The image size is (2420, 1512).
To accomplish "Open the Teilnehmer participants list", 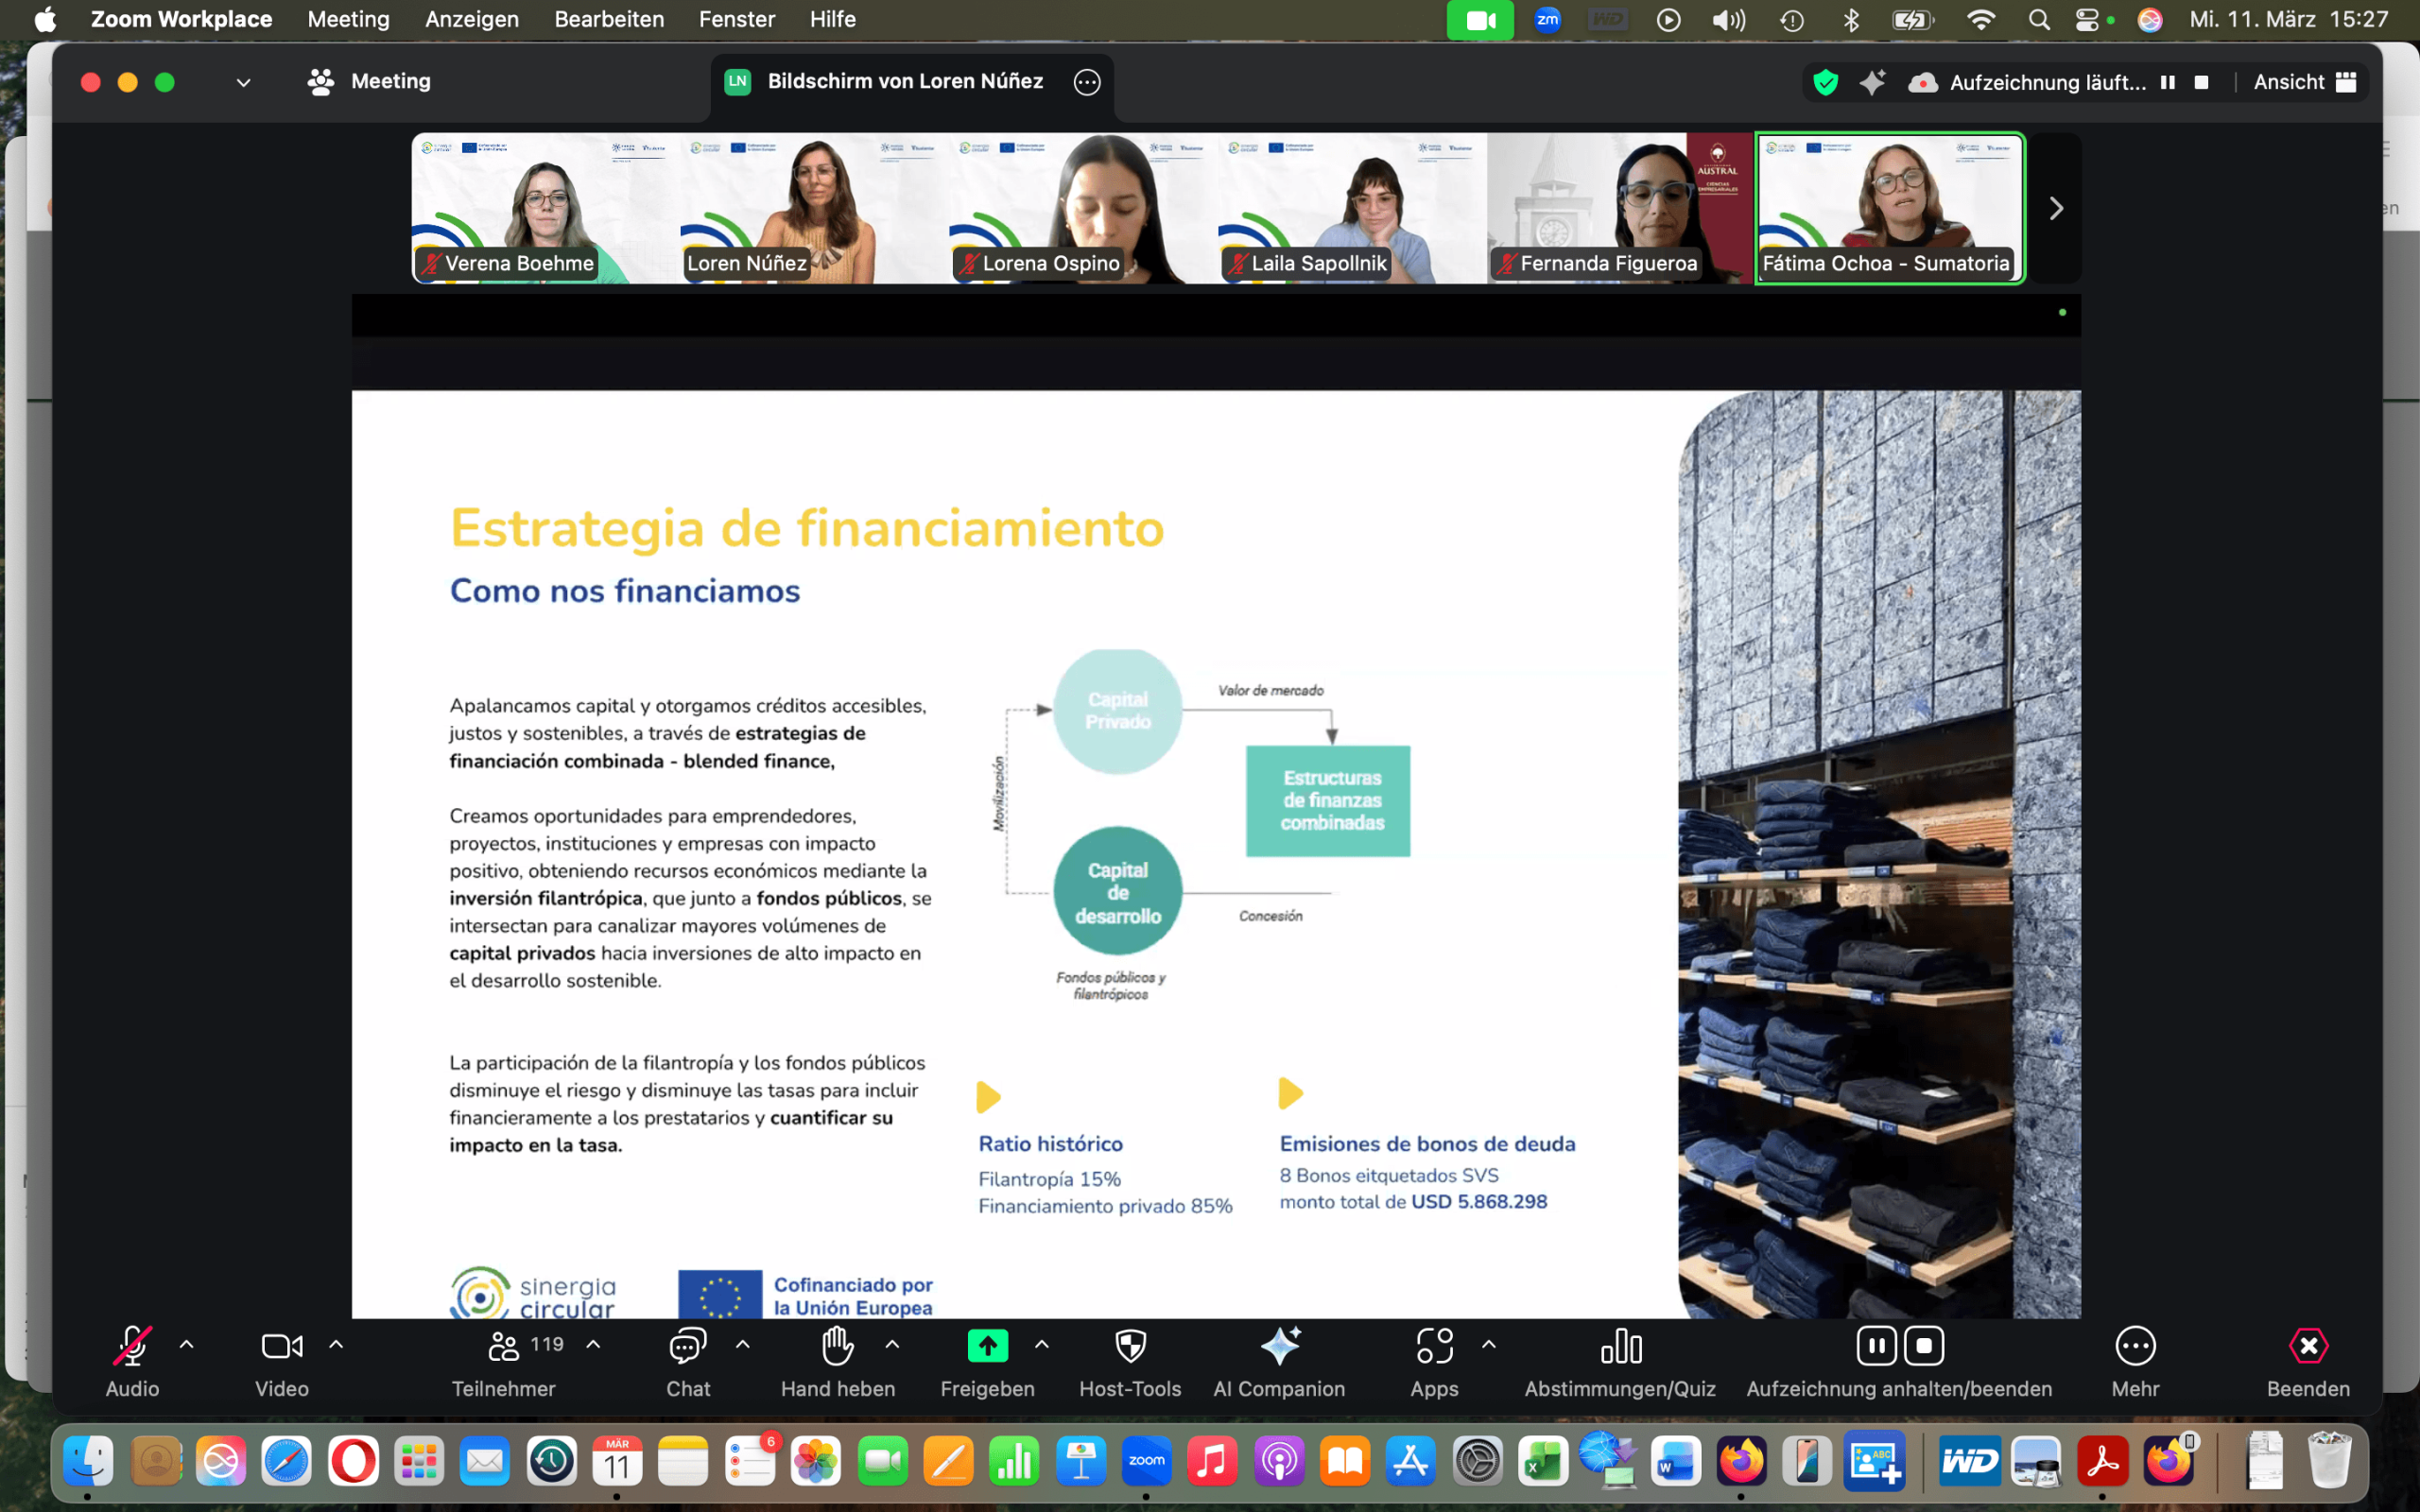I will [x=504, y=1347].
